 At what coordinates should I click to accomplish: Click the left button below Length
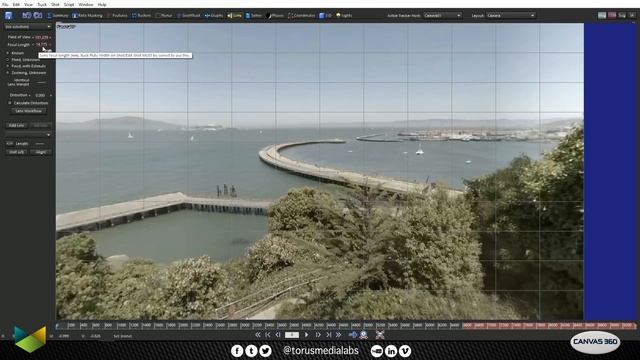point(16,152)
